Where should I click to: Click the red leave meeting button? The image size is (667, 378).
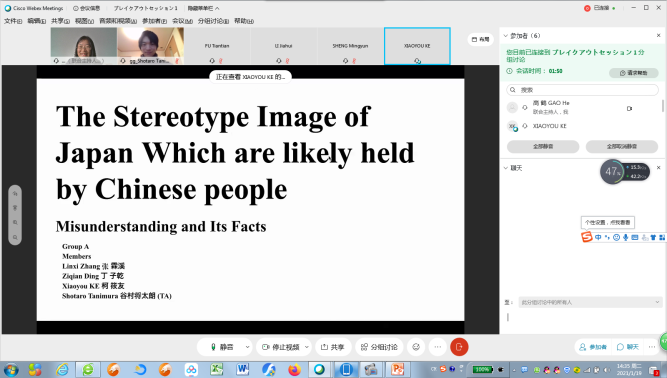pos(459,347)
